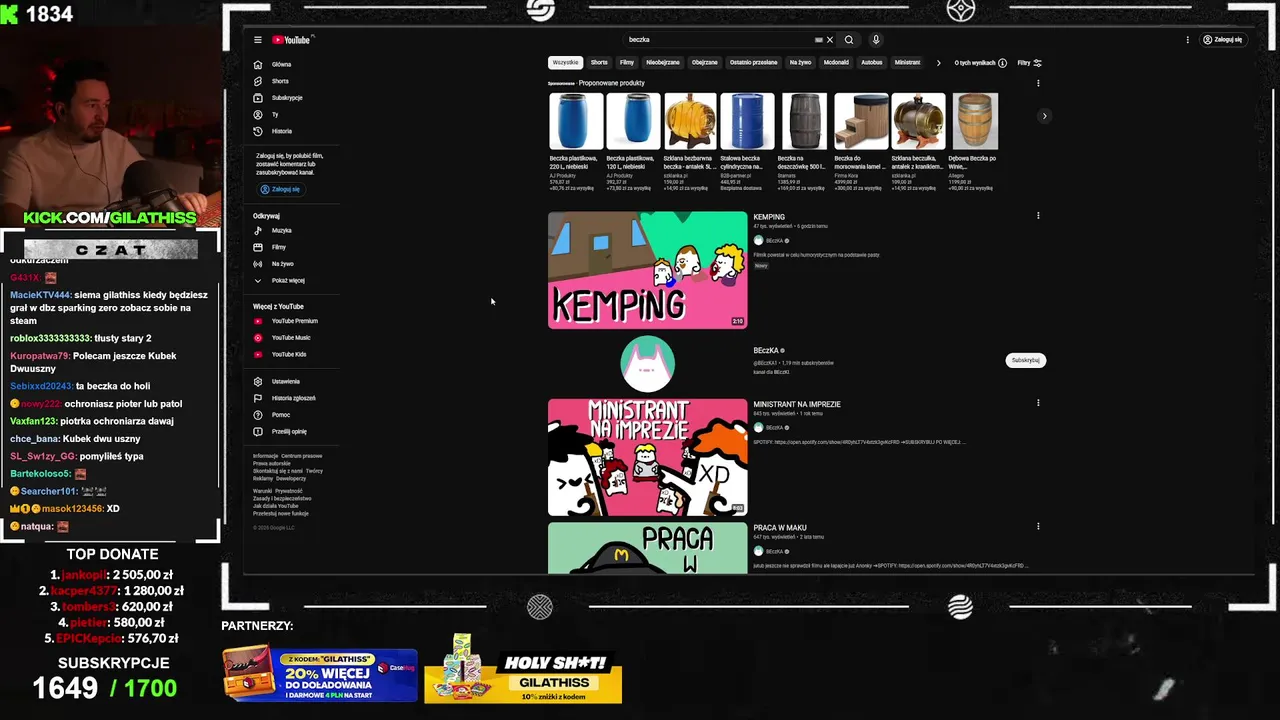1280x720 pixels.
Task: Open Muzyka under Odkrywaj
Action: click(280, 231)
